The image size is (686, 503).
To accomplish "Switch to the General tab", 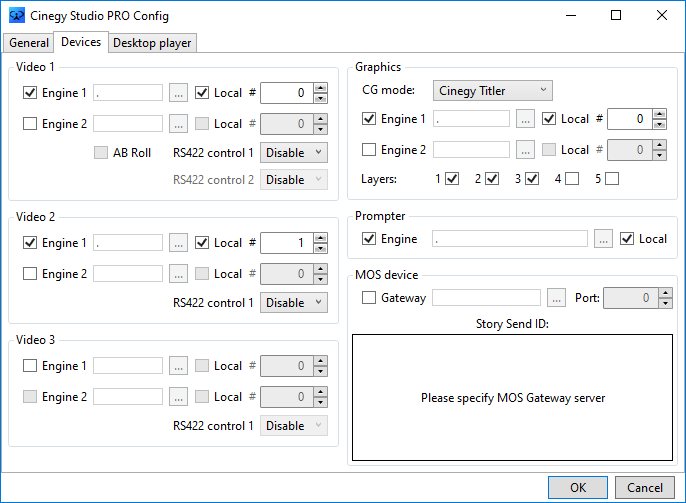I will [x=28, y=43].
